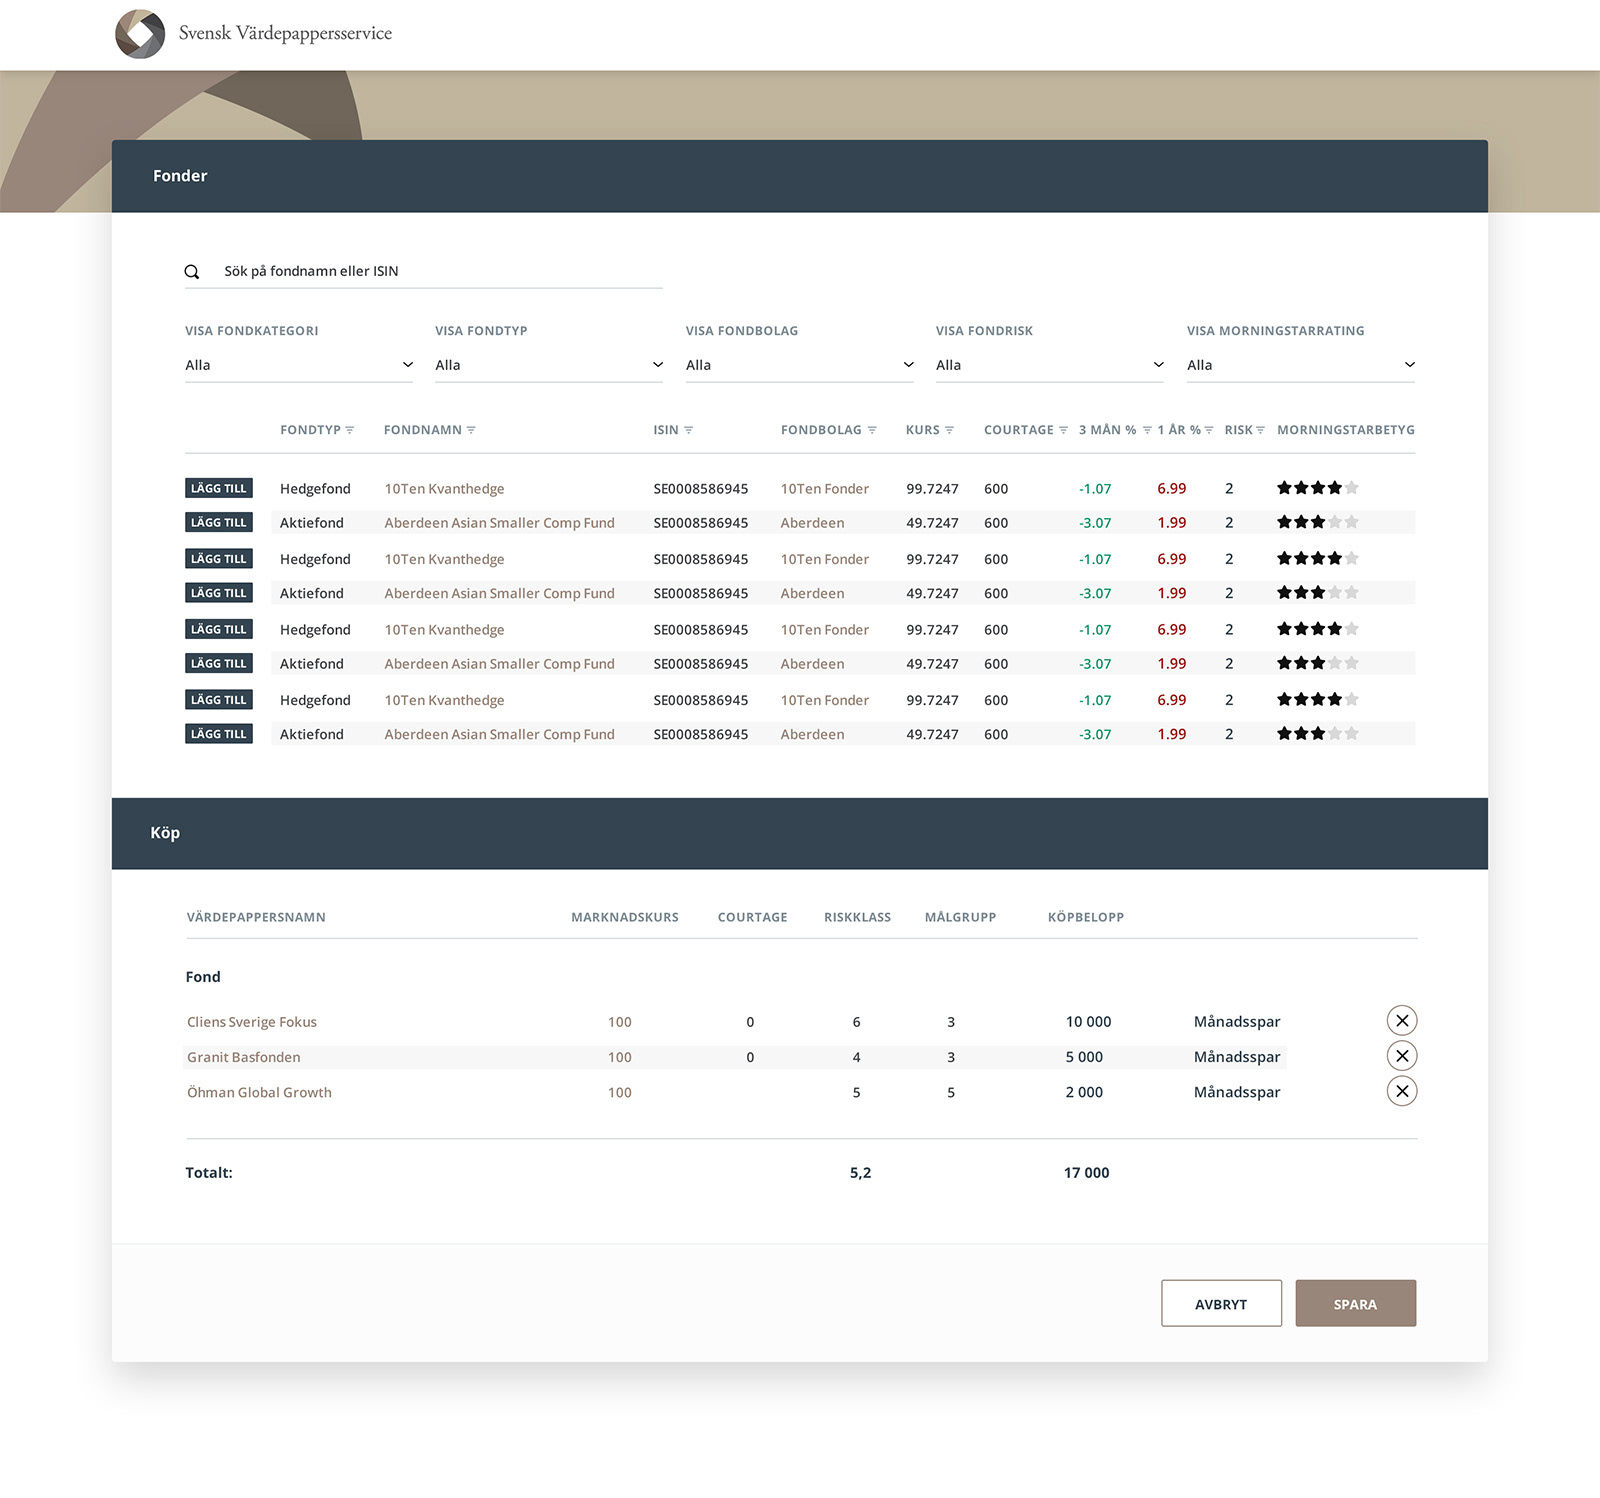Click sort icon next to FONDTYP

point(350,430)
